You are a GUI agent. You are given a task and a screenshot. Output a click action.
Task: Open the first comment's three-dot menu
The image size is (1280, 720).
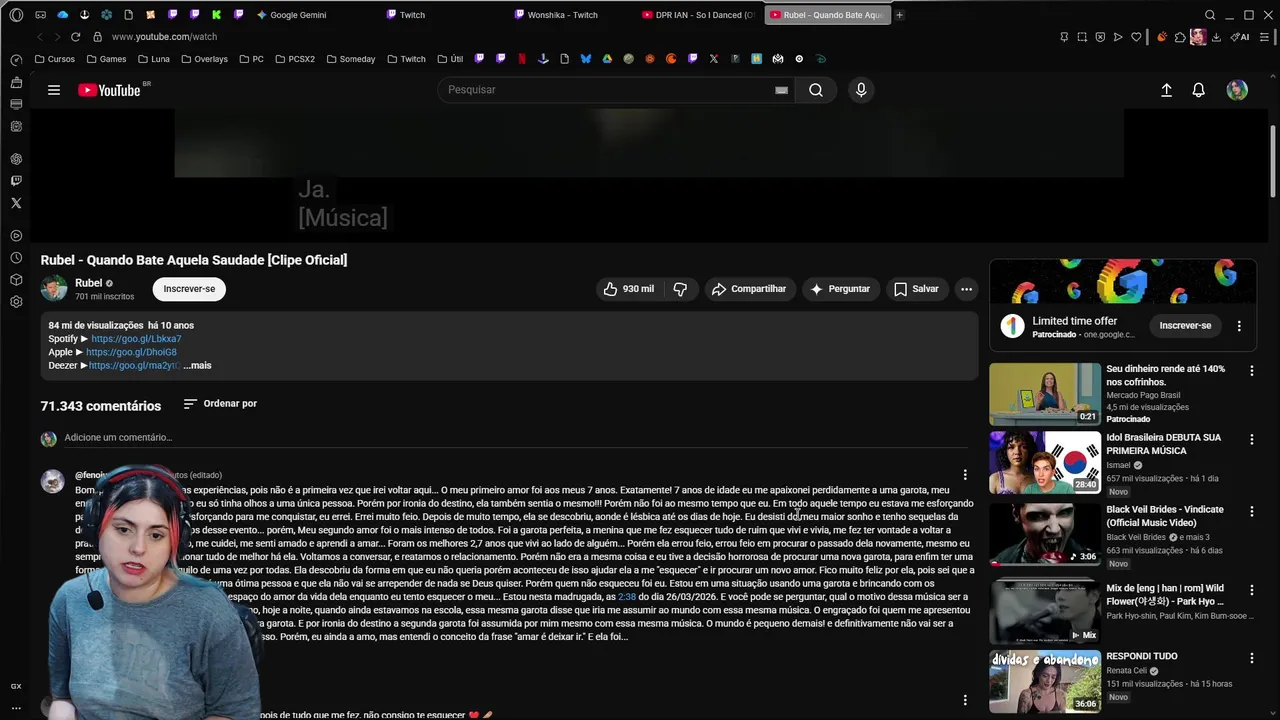click(965, 475)
